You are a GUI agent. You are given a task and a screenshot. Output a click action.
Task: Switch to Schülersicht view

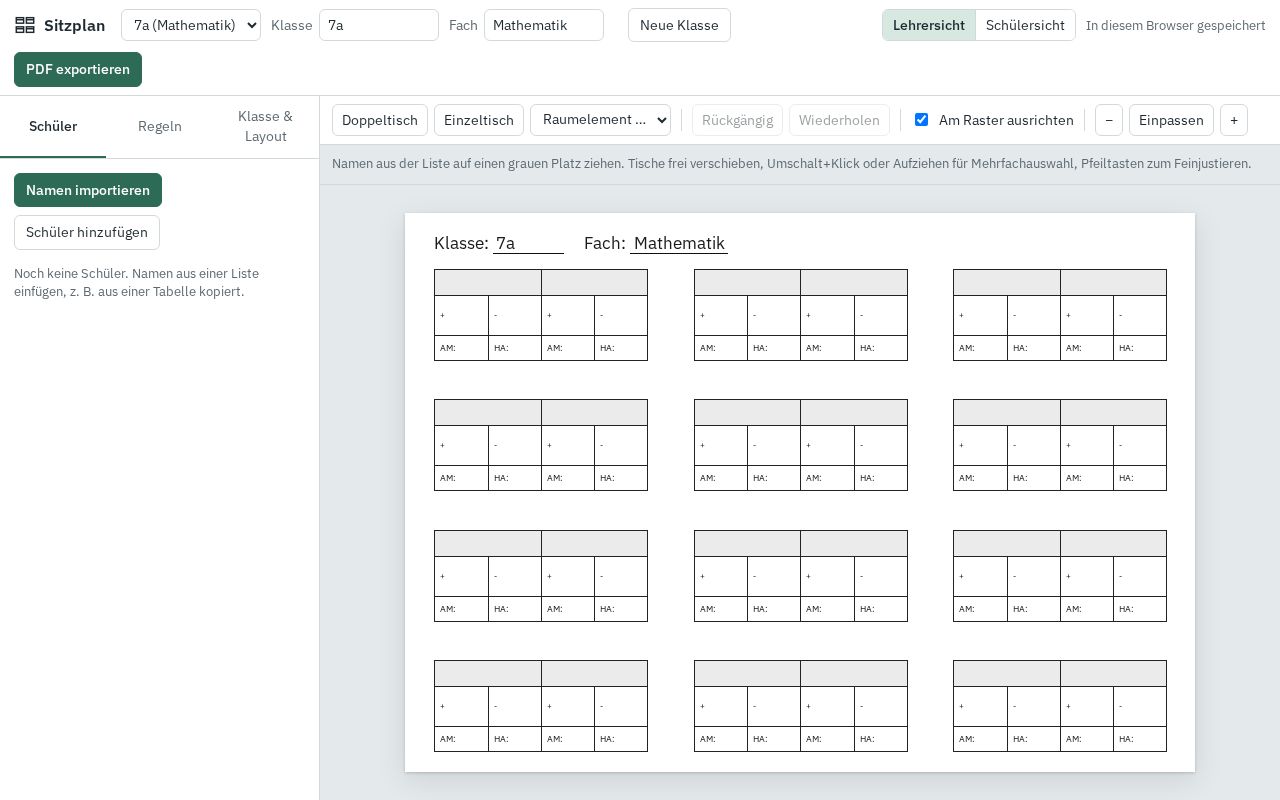[1025, 25]
